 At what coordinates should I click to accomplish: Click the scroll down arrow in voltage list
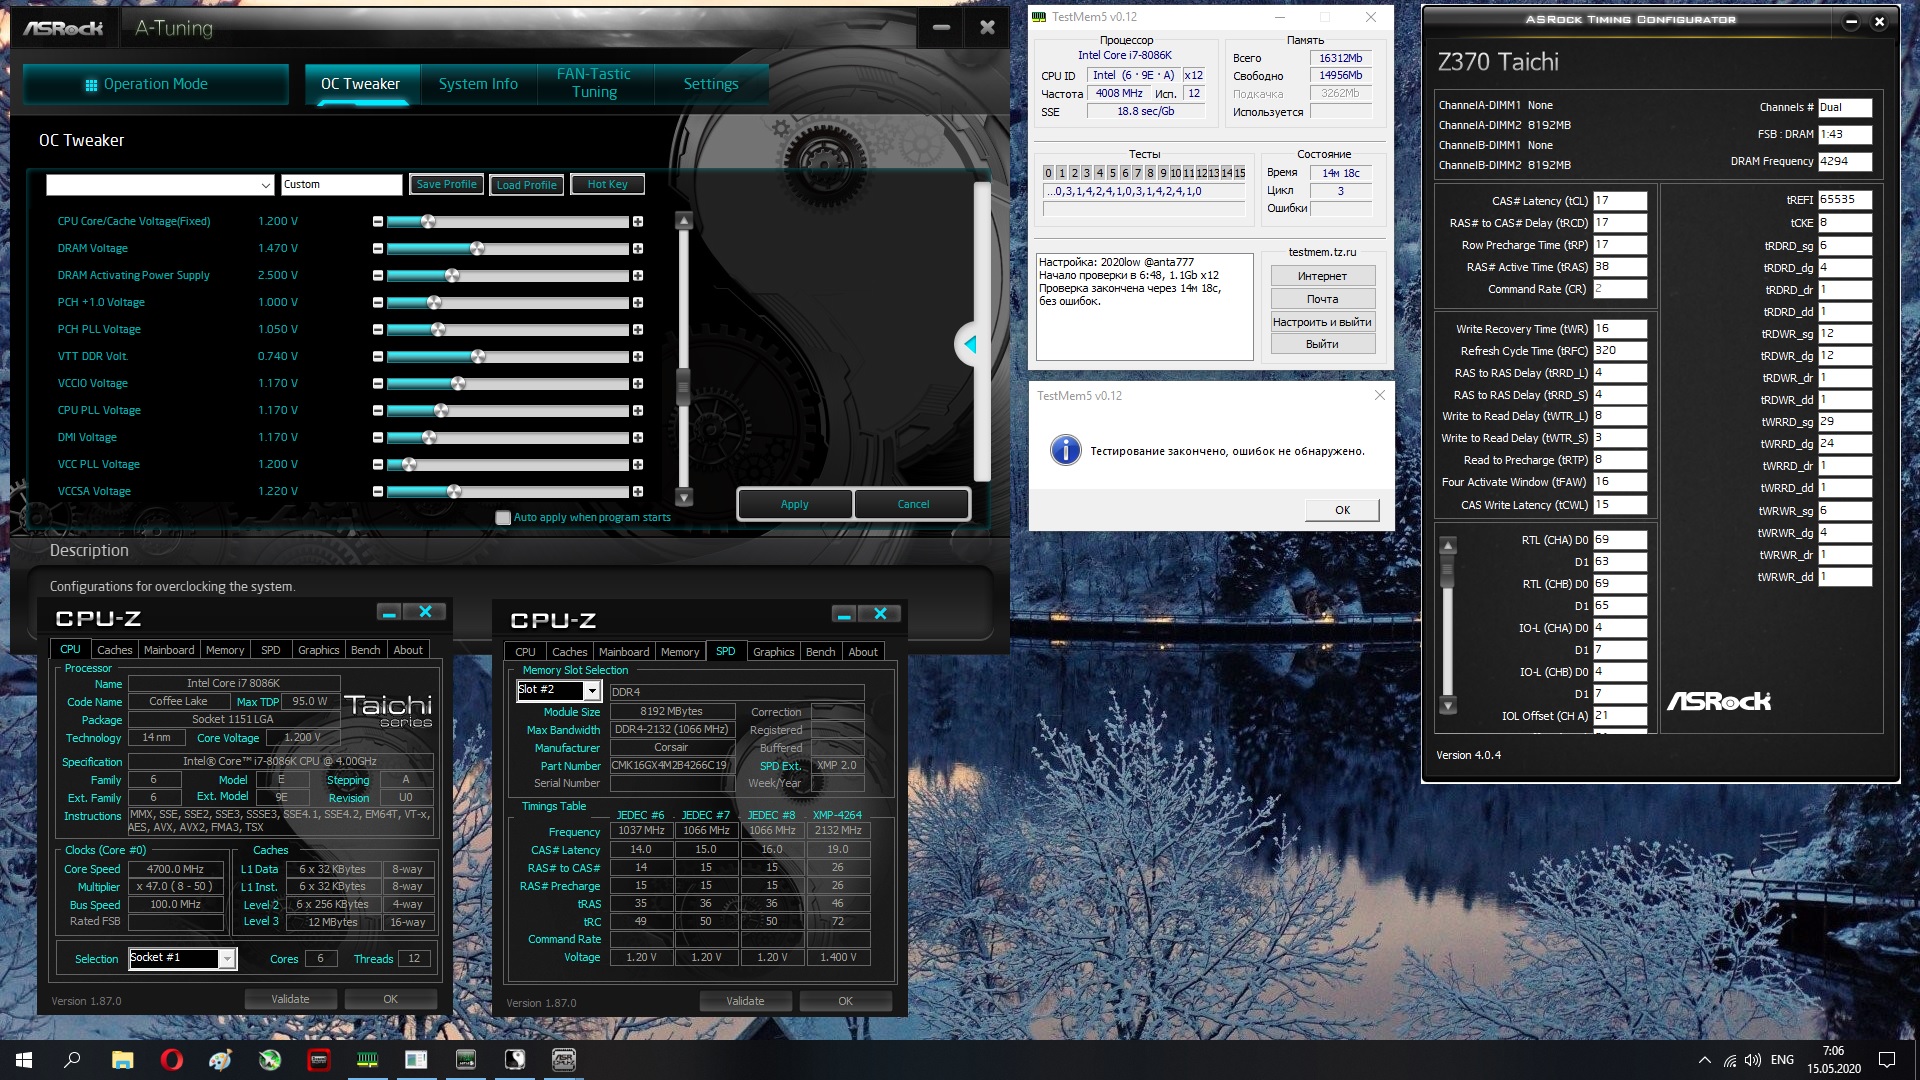684,497
